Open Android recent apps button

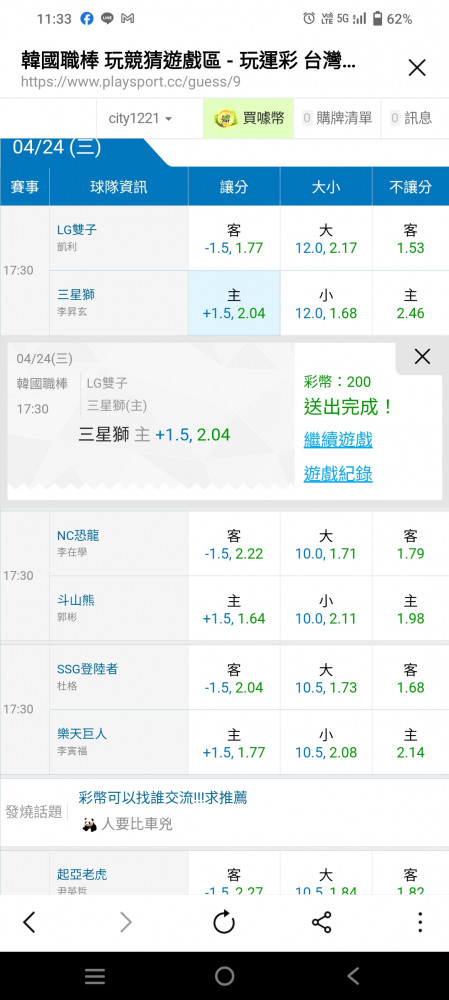coord(95,976)
